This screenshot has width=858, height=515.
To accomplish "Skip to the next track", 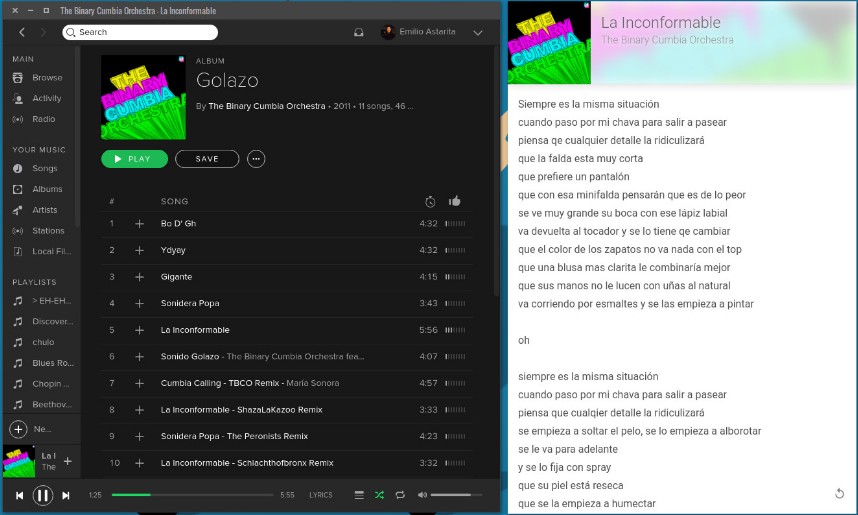I will (66, 495).
